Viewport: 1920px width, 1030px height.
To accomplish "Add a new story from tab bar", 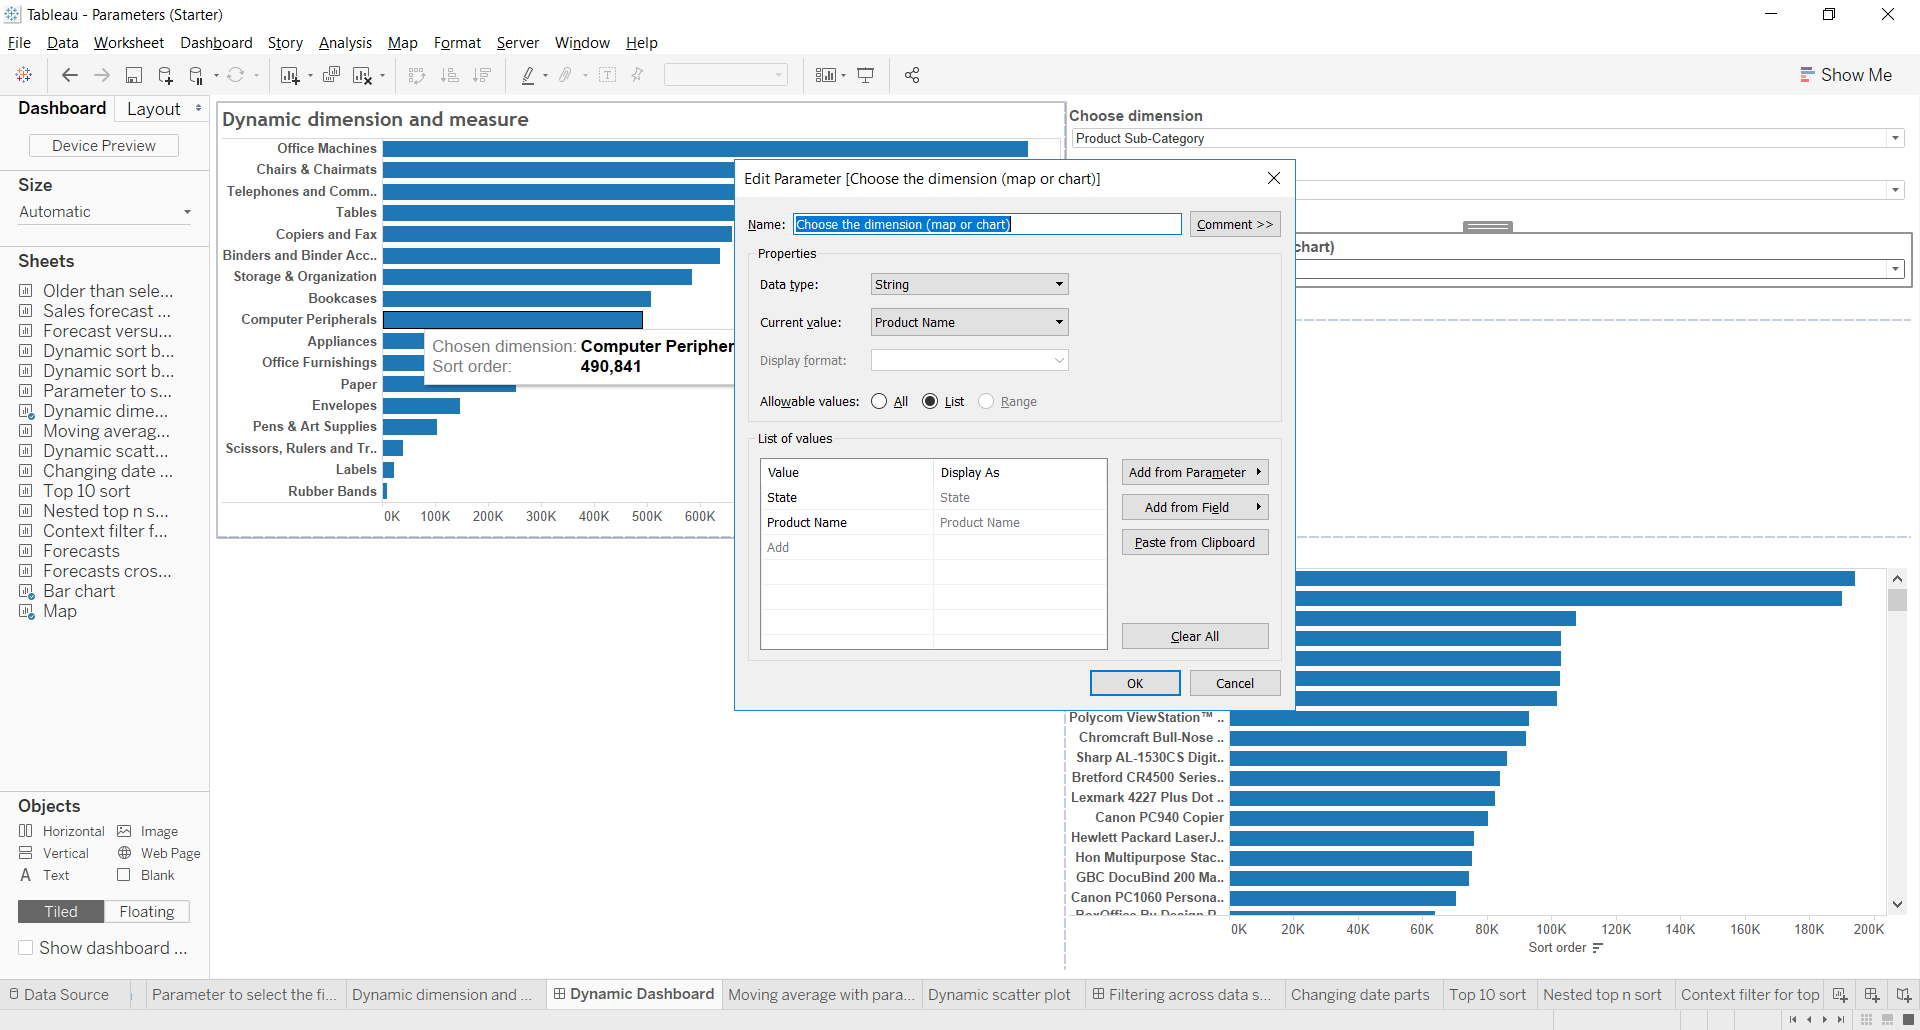I will [1903, 995].
